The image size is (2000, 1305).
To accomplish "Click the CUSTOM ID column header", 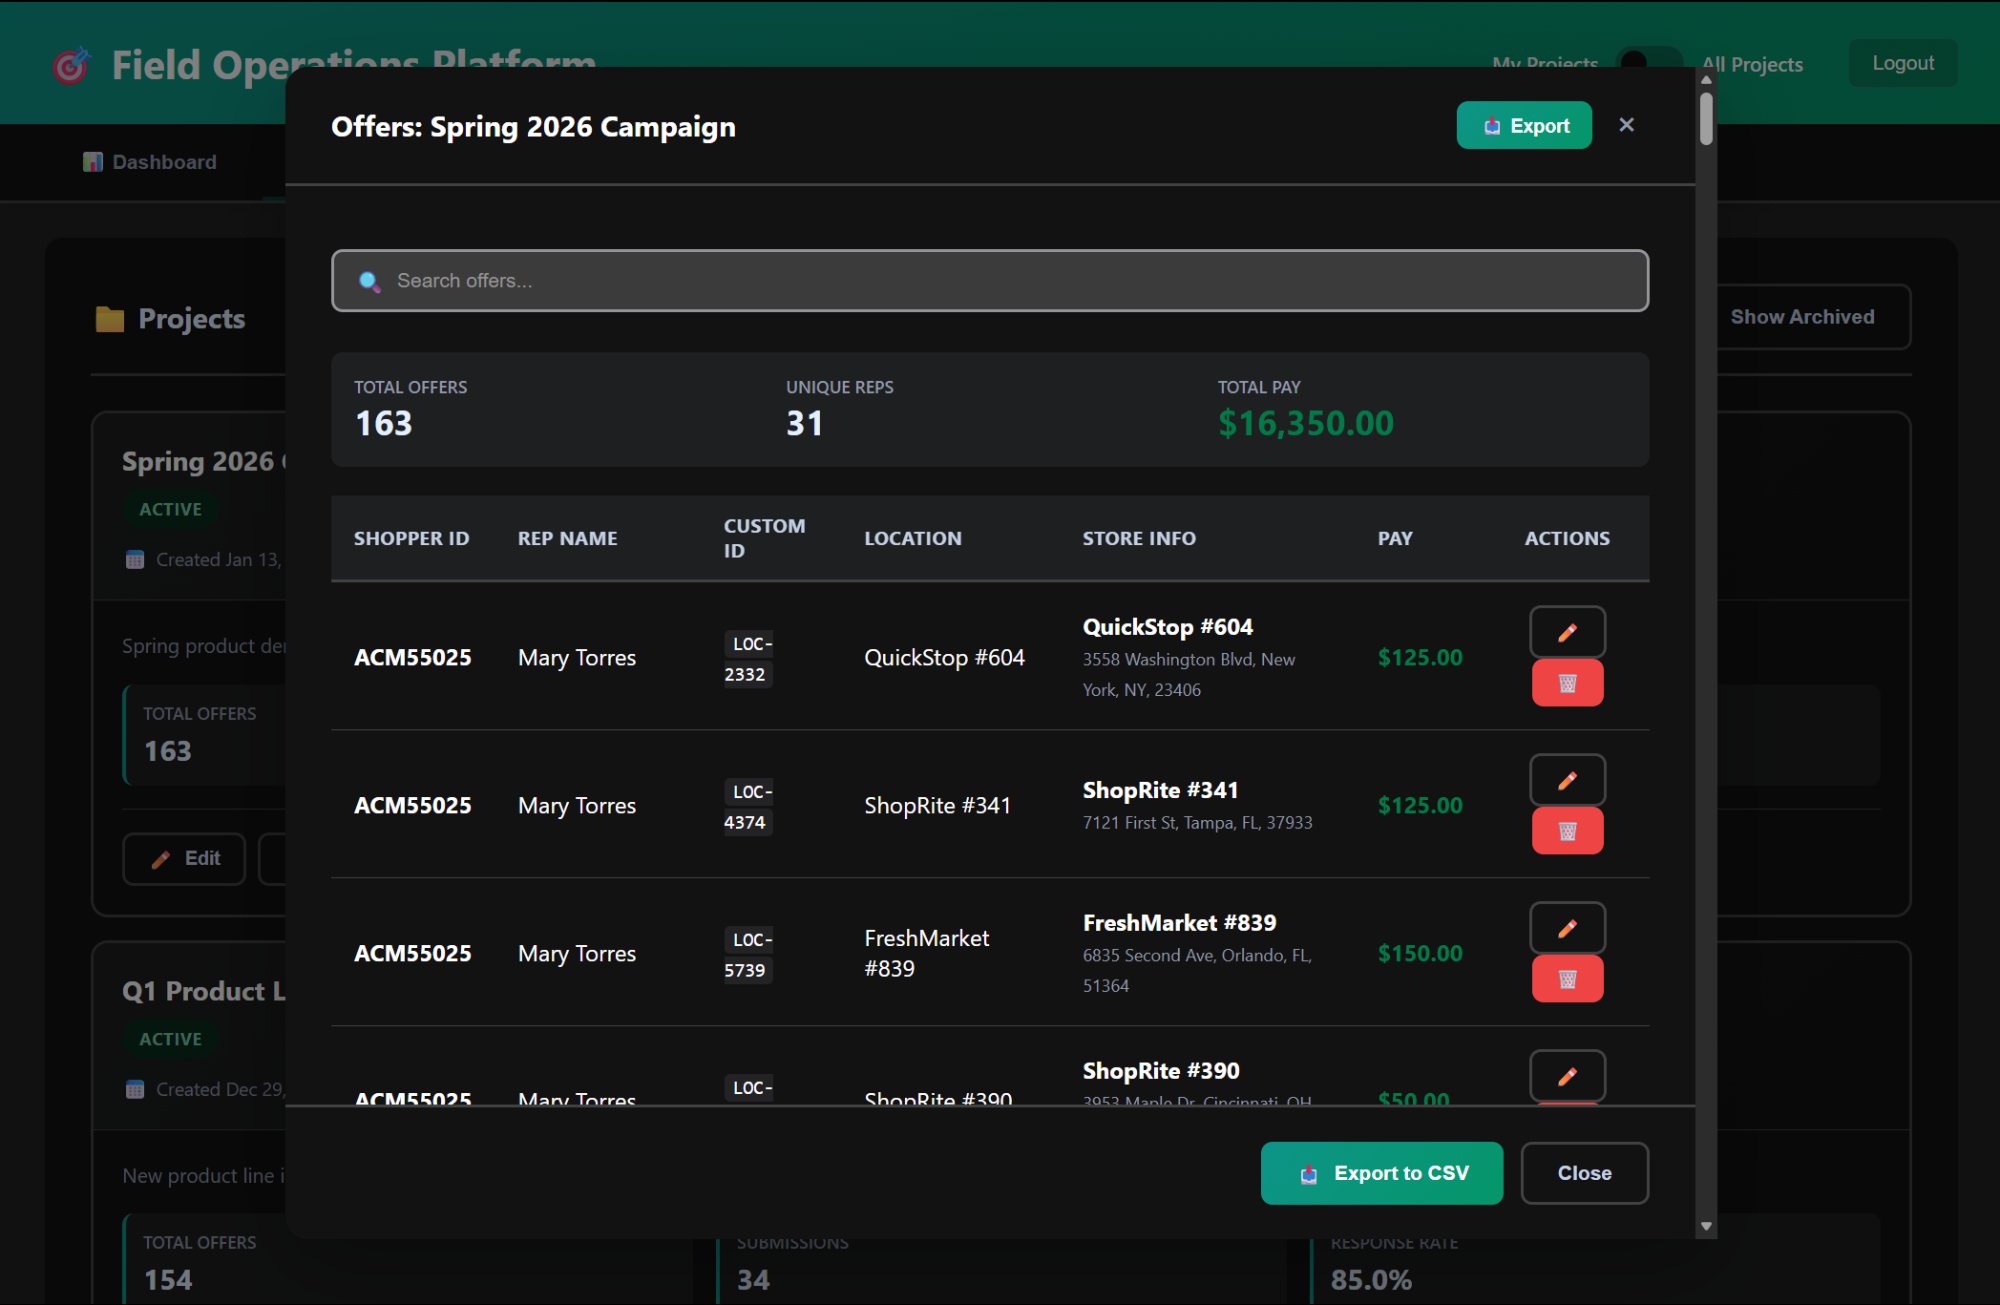I will pos(764,538).
